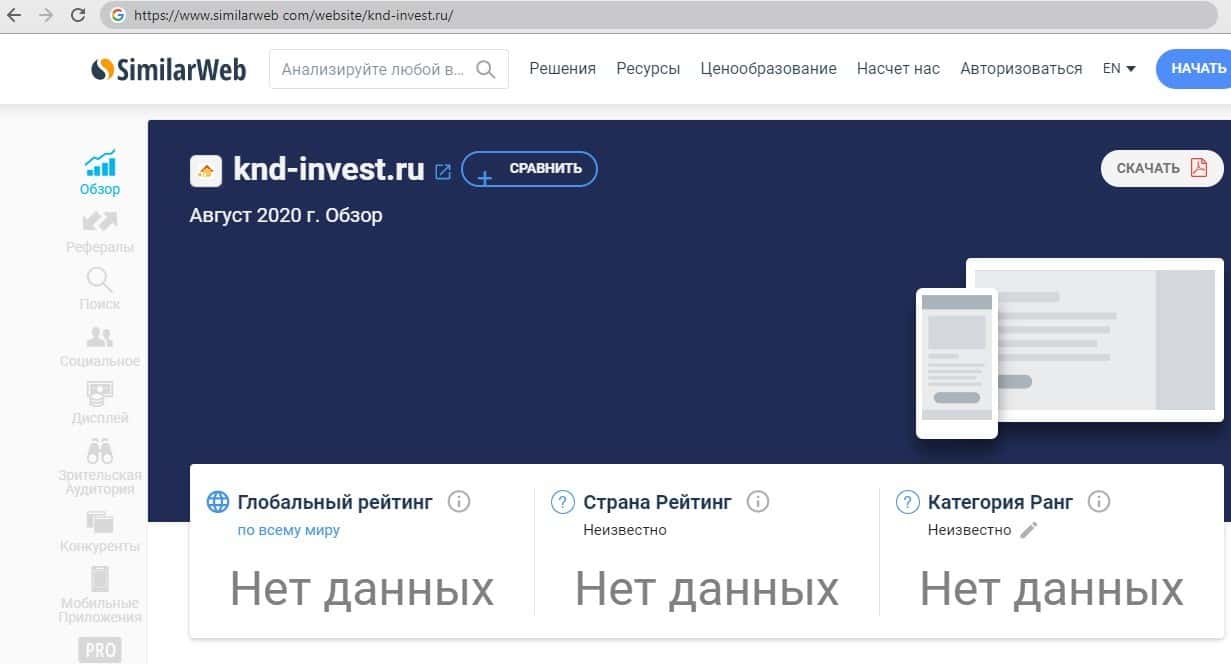Open the Социальное sidebar section
The image size is (1231, 664).
coord(100,346)
